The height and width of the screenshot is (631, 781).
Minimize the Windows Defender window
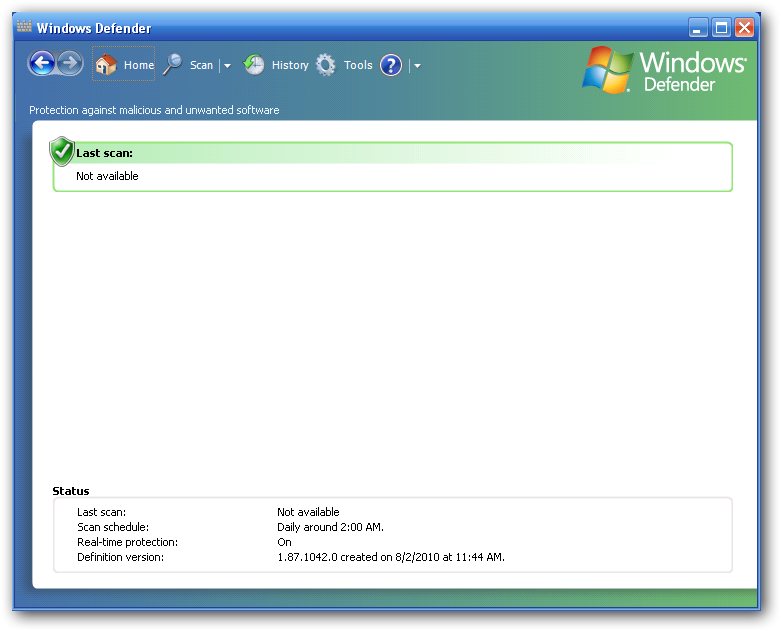[698, 27]
